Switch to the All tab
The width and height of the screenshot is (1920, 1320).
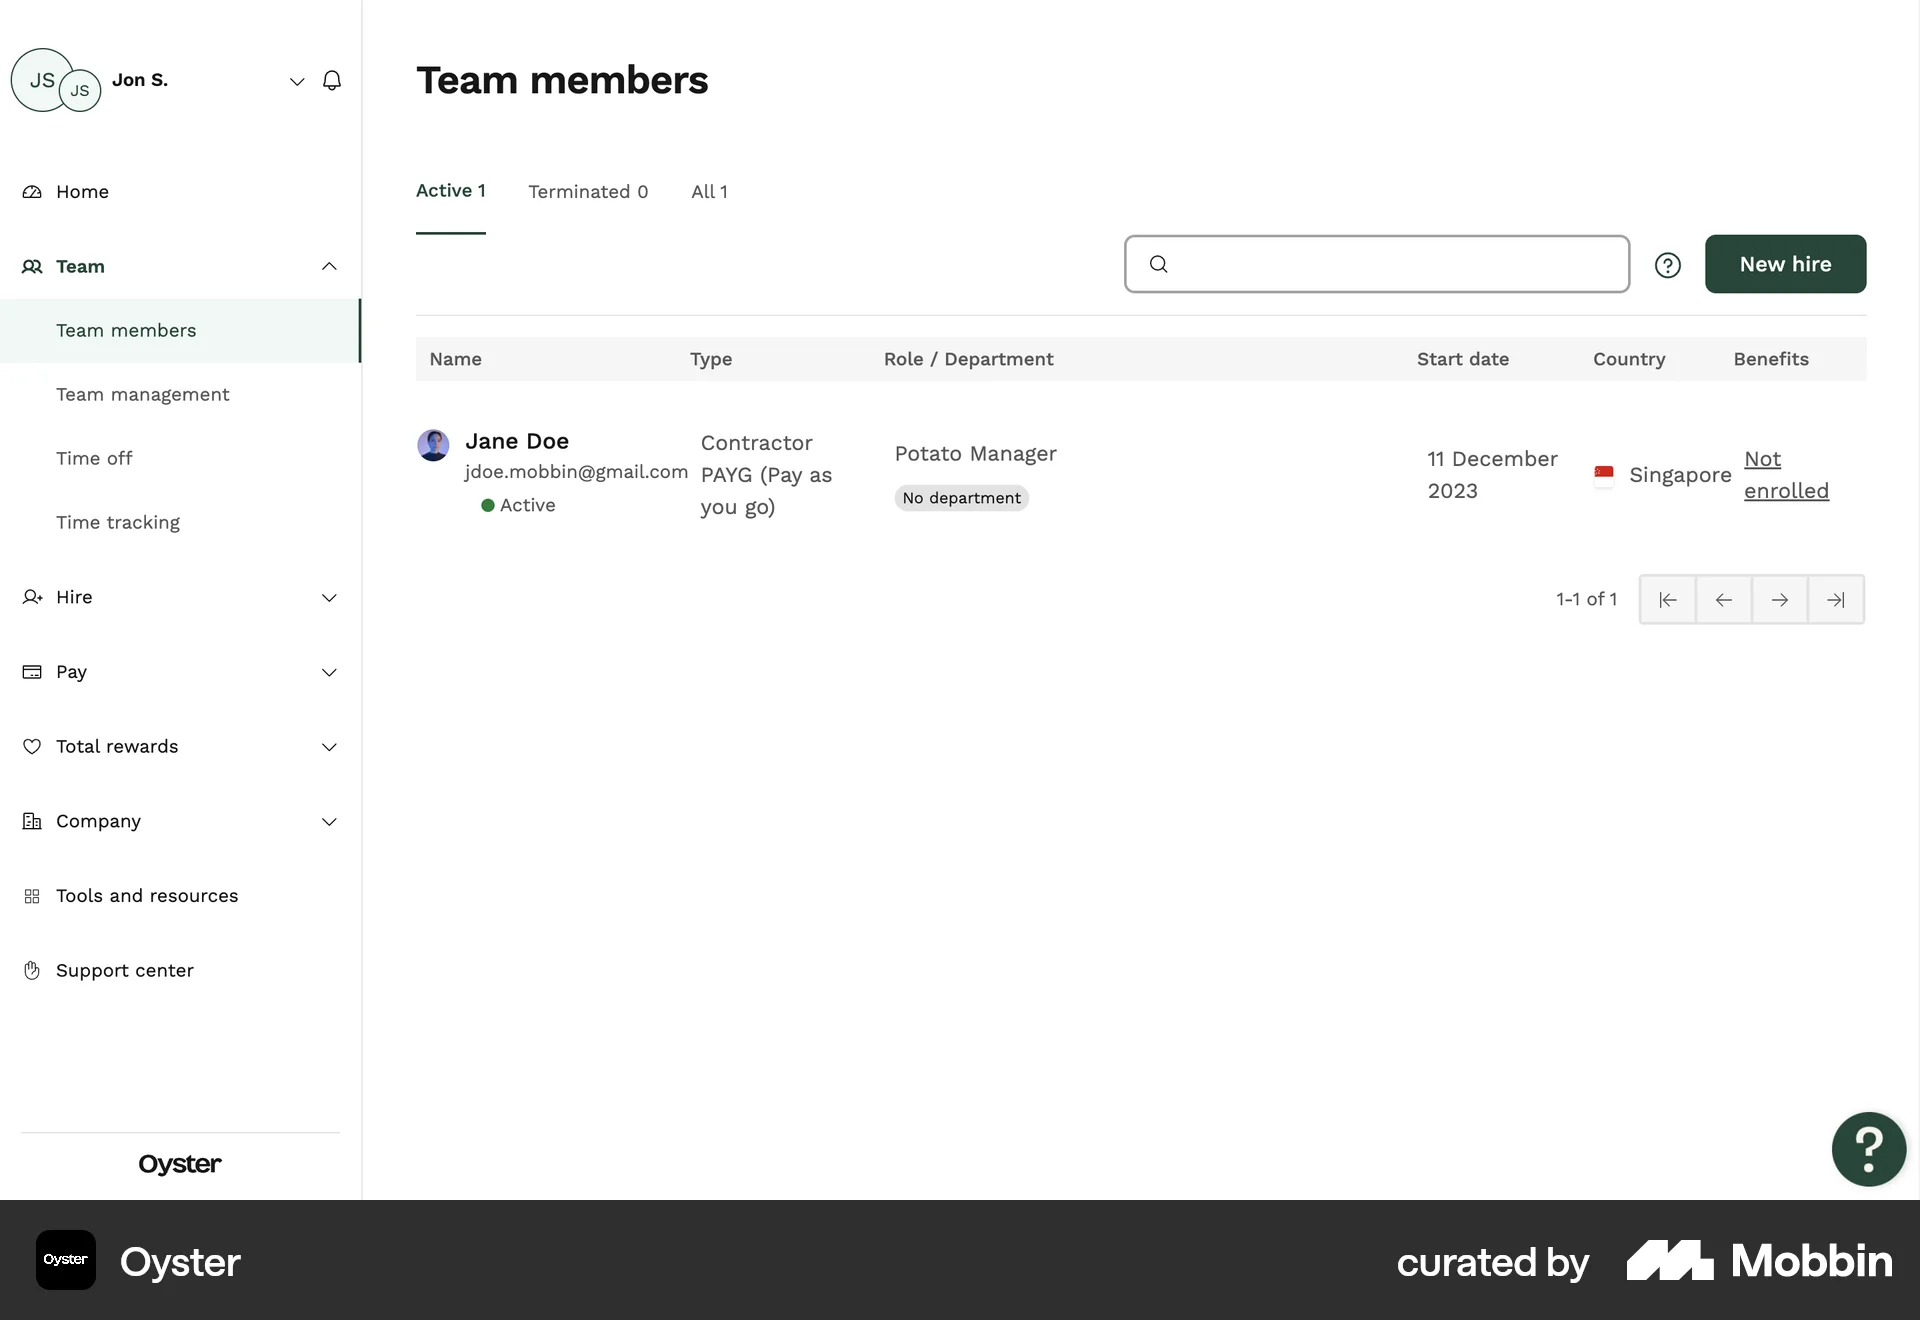709,191
